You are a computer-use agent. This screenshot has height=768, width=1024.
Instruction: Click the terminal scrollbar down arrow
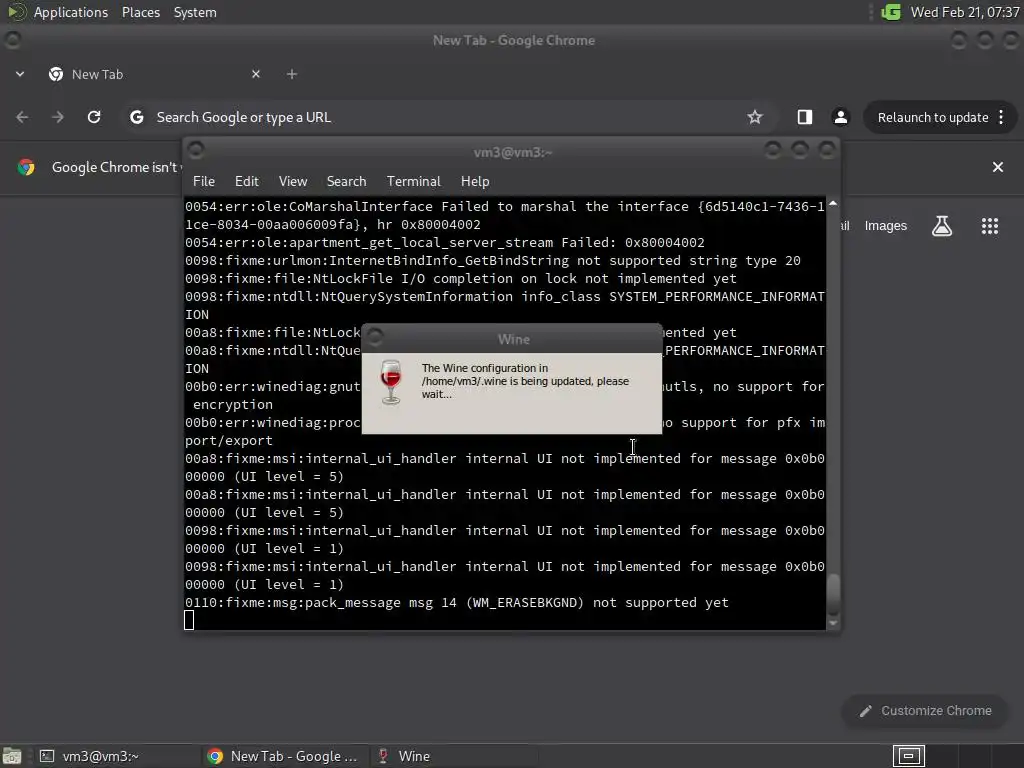(833, 624)
